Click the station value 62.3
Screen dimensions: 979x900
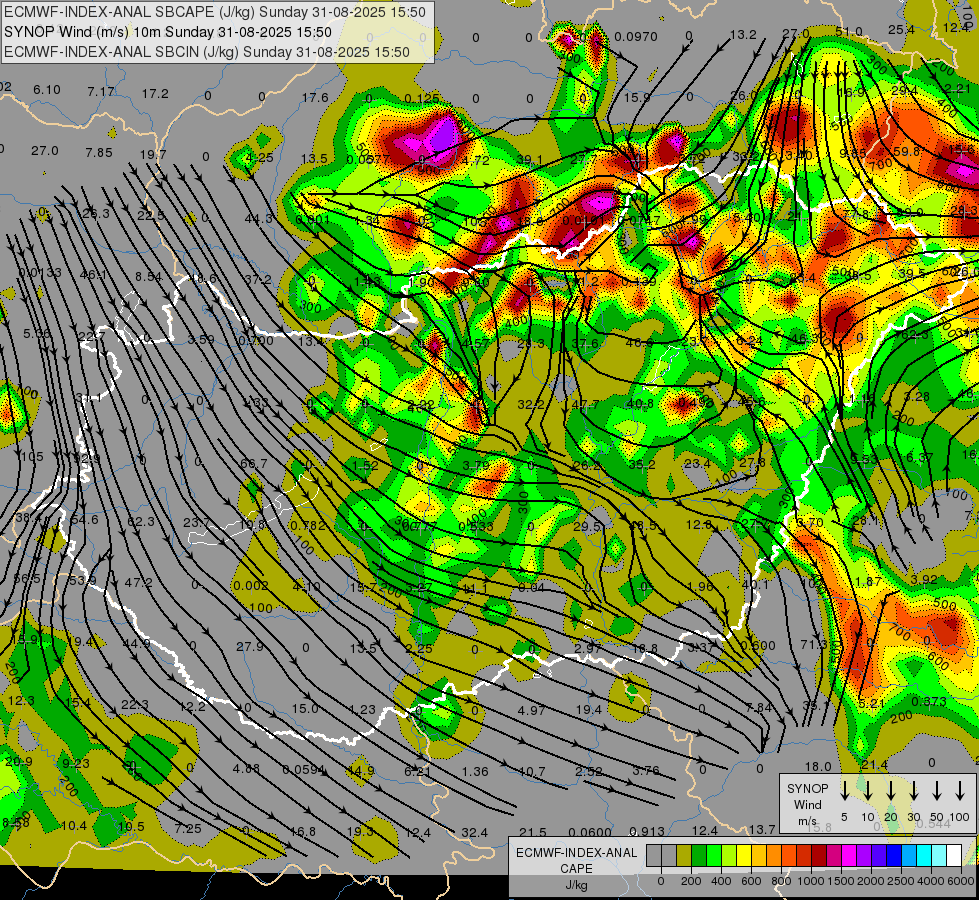[140, 522]
